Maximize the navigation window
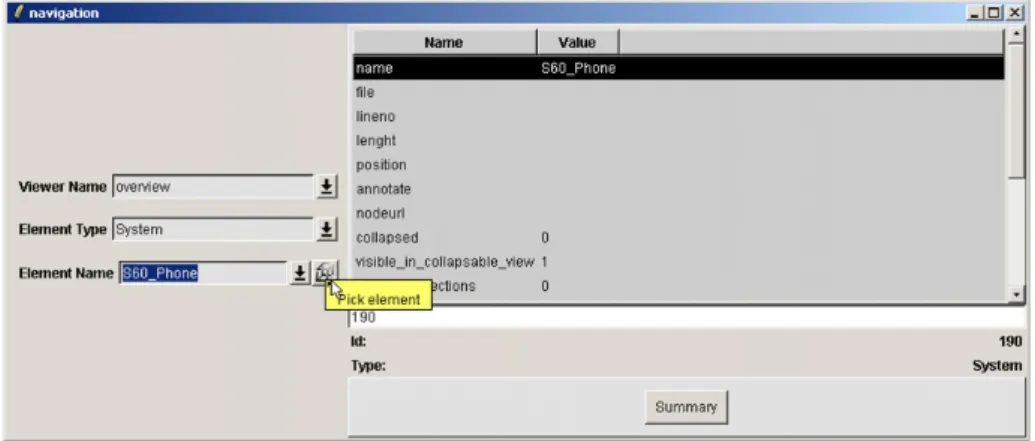The height and width of the screenshot is (441, 1035). pyautogui.click(x=995, y=13)
